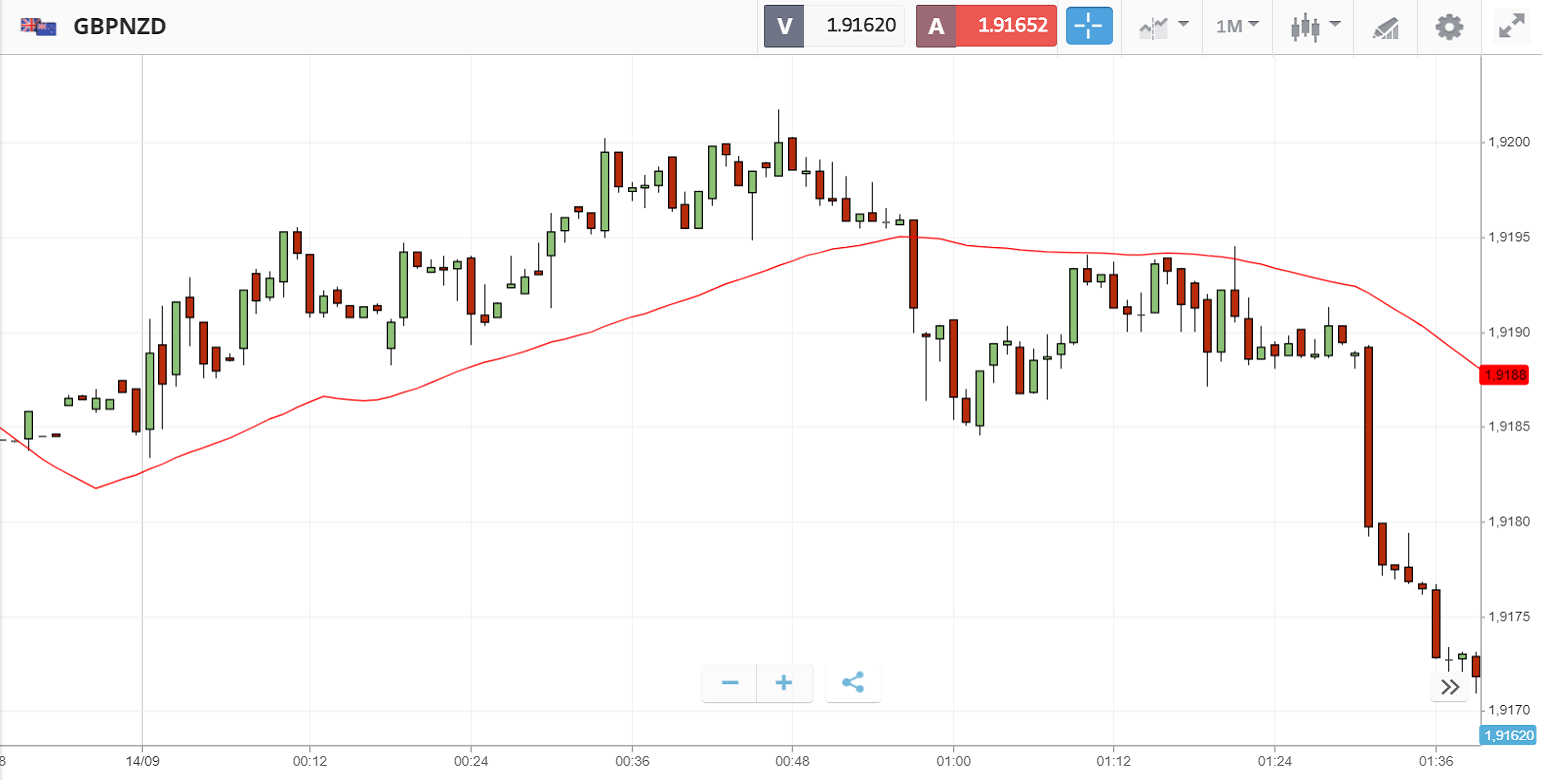Select the drawing tools pencil icon
The width and height of the screenshot is (1542, 780).
coord(1386,27)
